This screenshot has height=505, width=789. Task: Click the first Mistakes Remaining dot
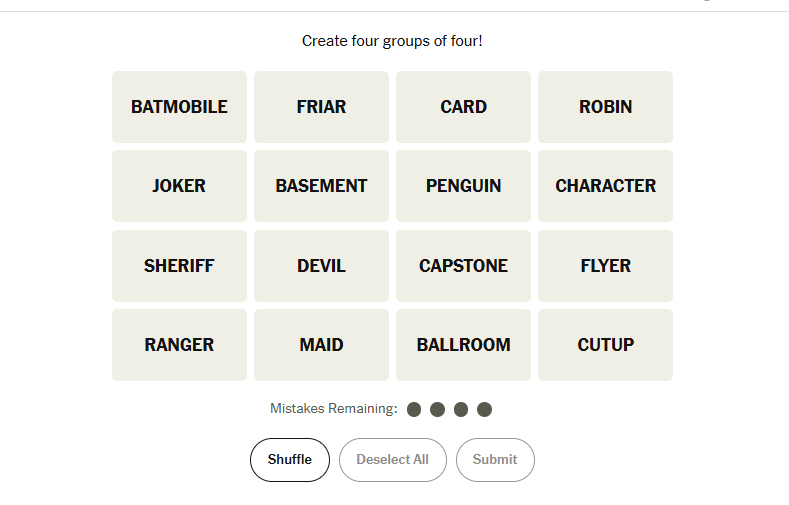click(x=414, y=409)
